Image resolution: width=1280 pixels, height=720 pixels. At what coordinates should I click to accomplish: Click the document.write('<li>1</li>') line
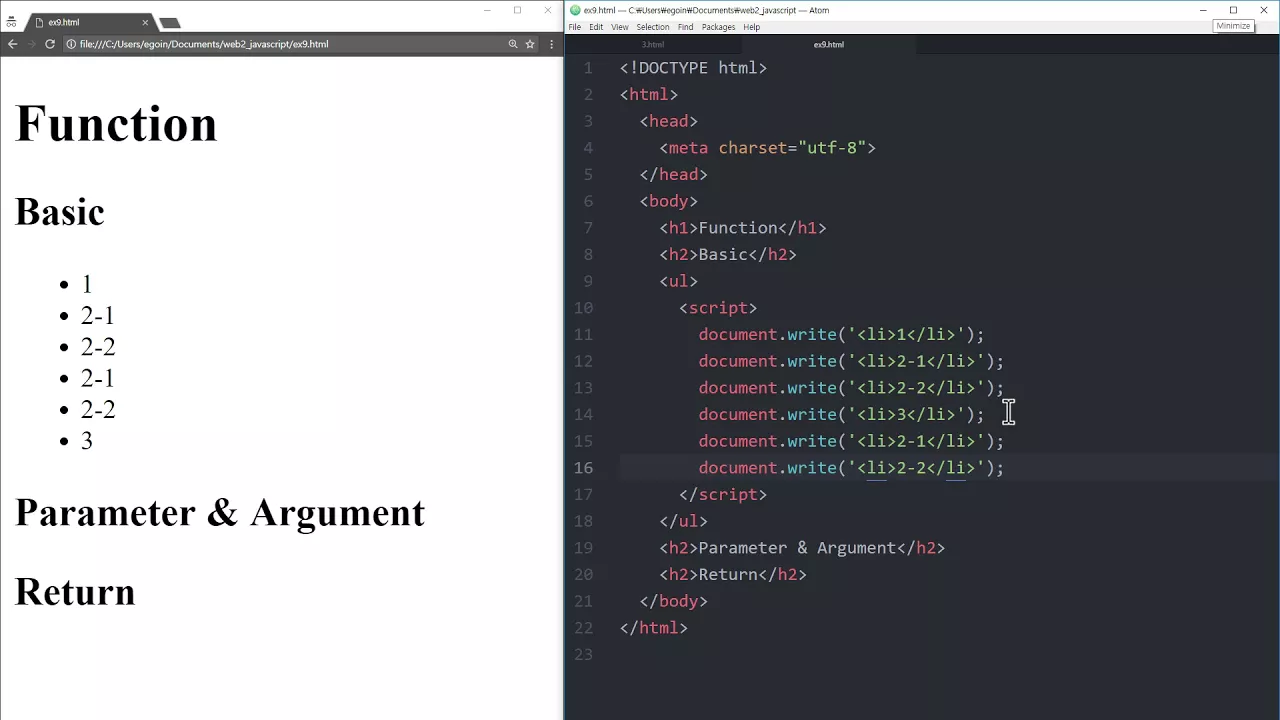841,335
